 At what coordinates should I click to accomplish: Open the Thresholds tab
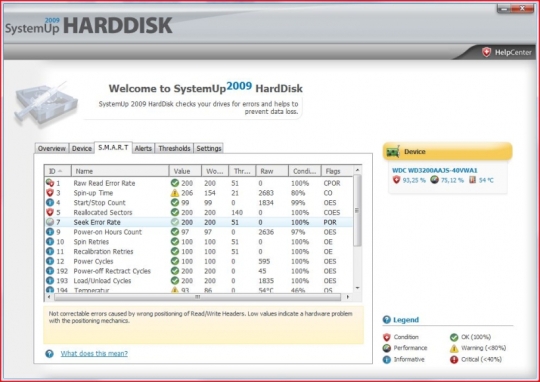(174, 148)
